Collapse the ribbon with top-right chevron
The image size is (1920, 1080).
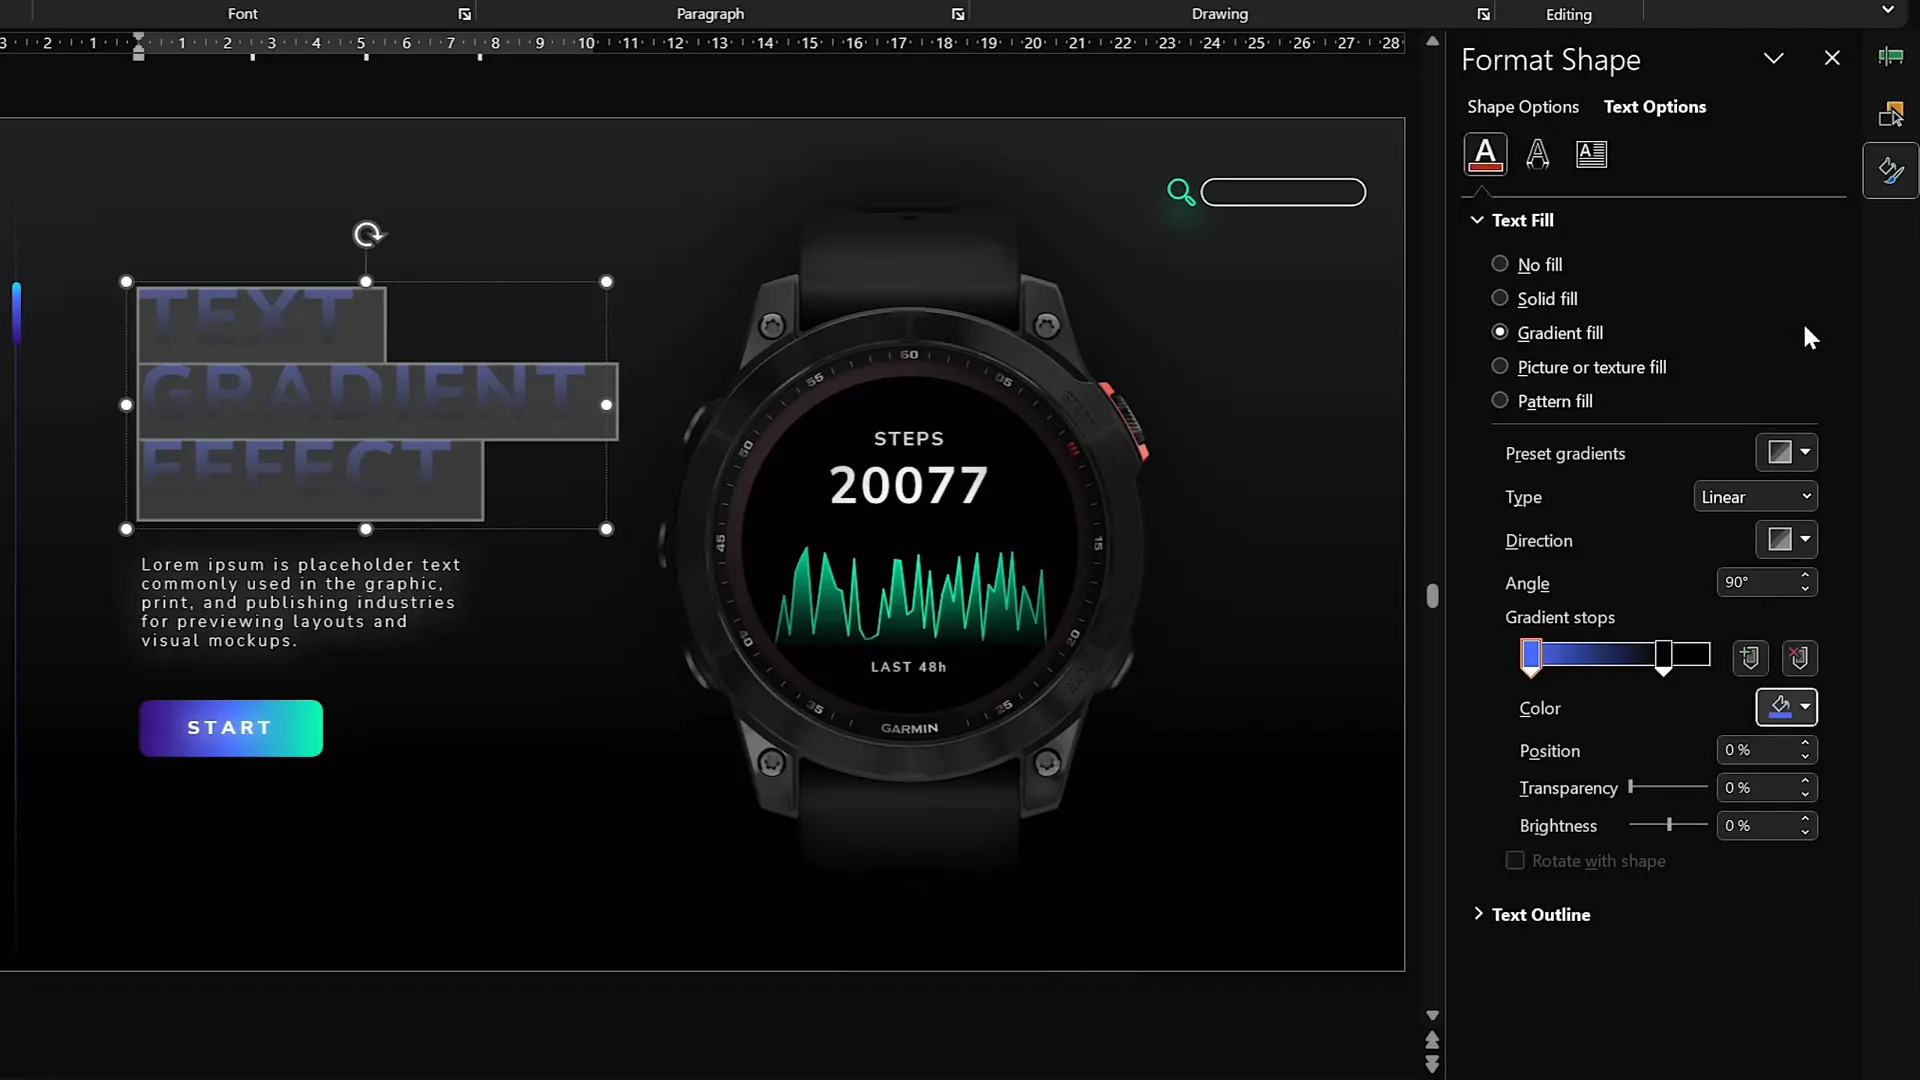[1888, 10]
